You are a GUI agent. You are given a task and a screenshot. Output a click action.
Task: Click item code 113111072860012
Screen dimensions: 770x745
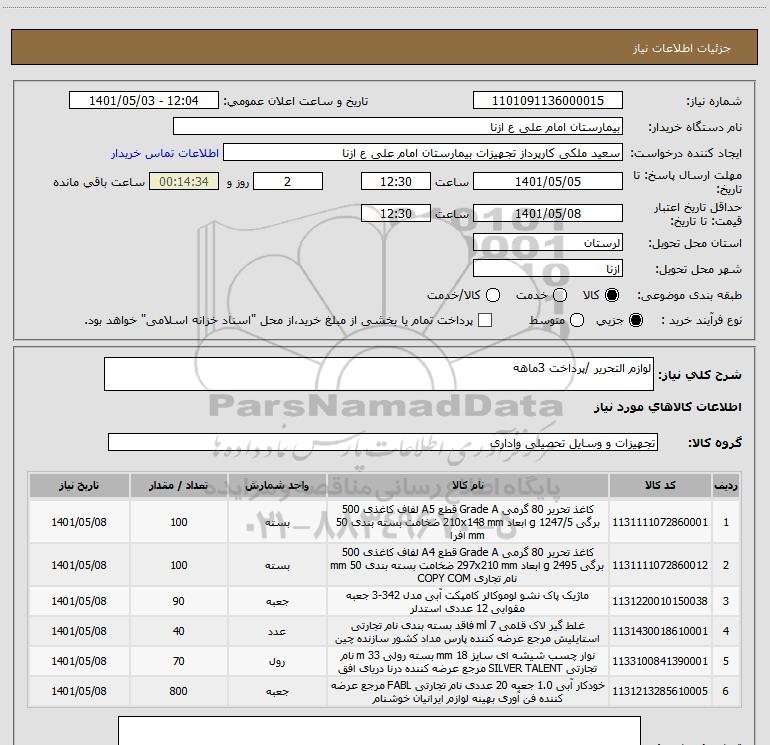(x=660, y=565)
